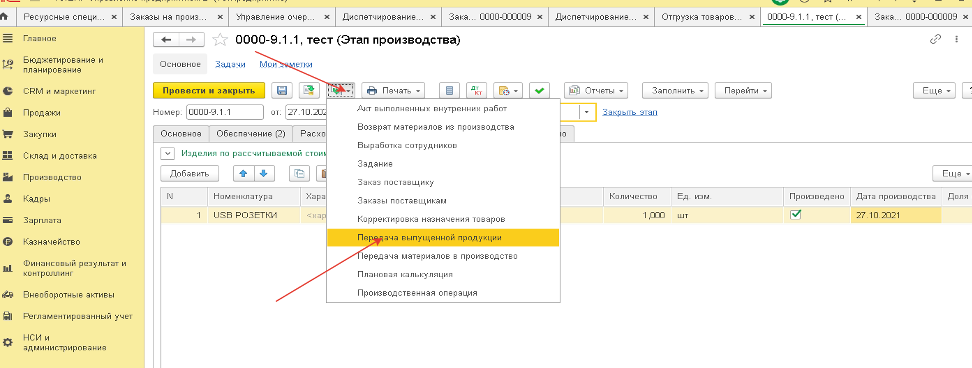Open the Отчеты dropdown
This screenshot has height=368, width=972.
[x=596, y=90]
